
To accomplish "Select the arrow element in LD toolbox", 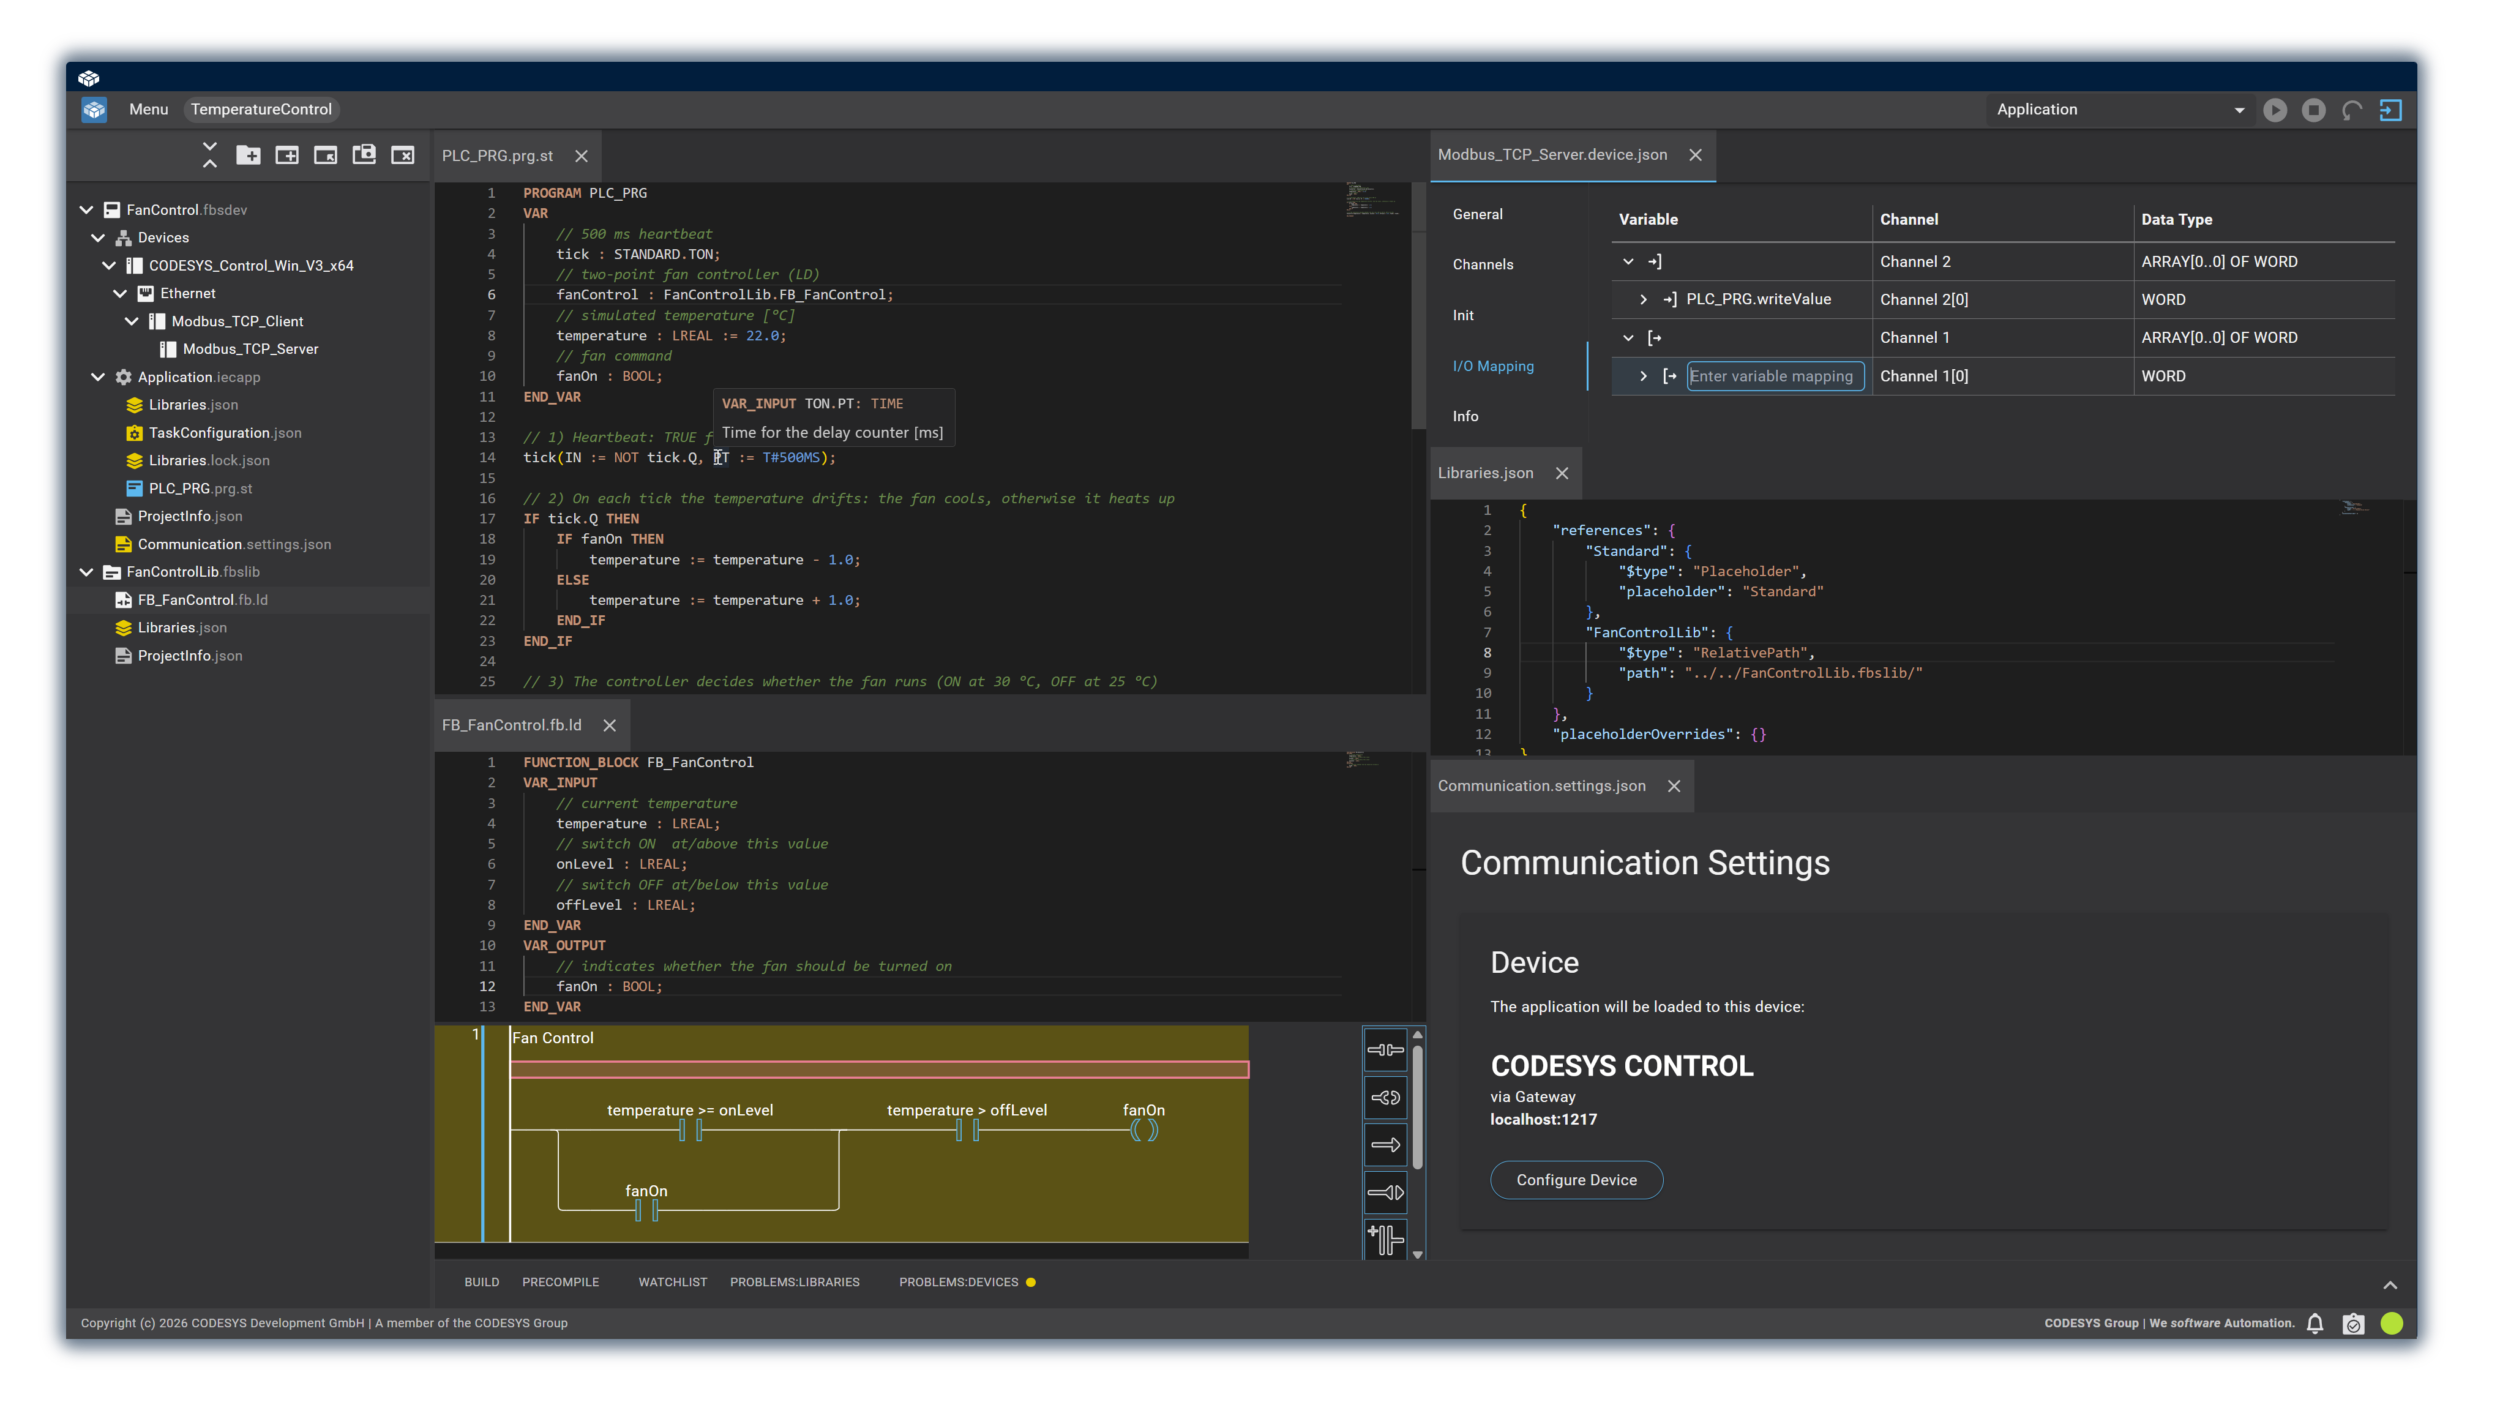I will coord(1385,1145).
